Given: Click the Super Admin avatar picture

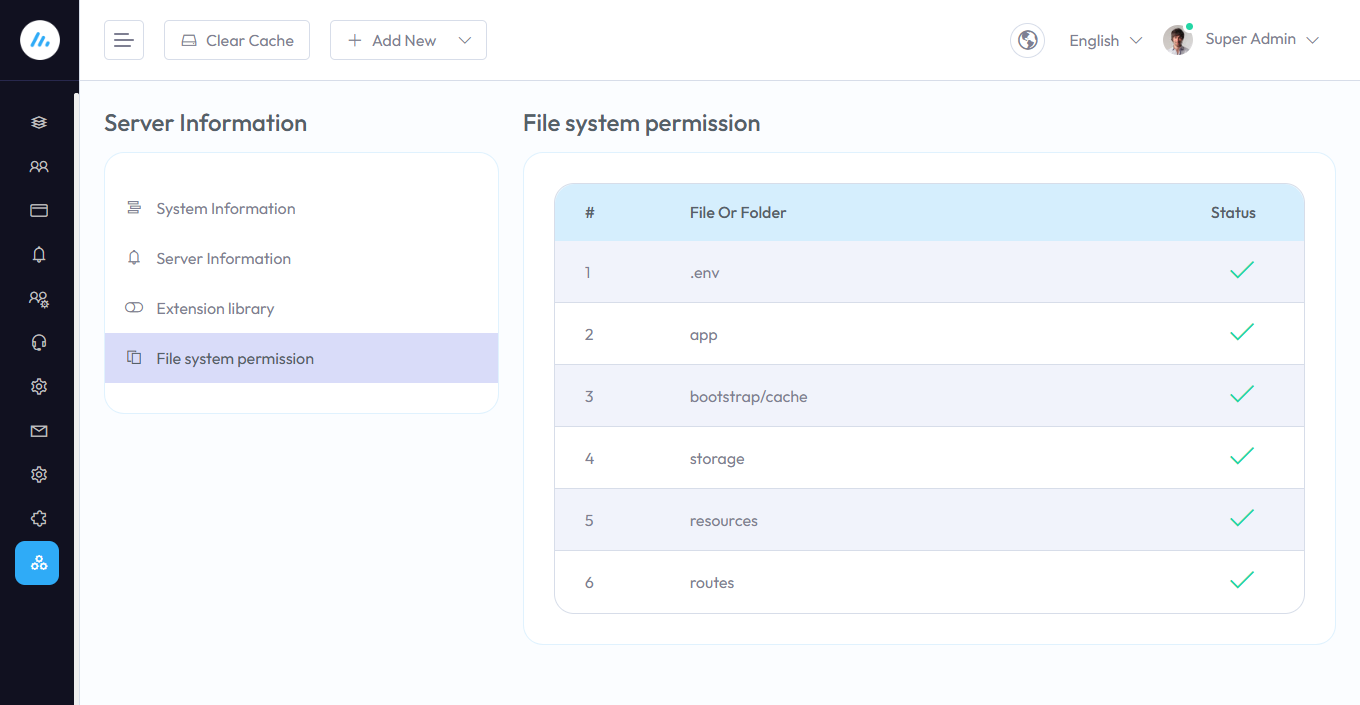Looking at the screenshot, I should (1178, 40).
